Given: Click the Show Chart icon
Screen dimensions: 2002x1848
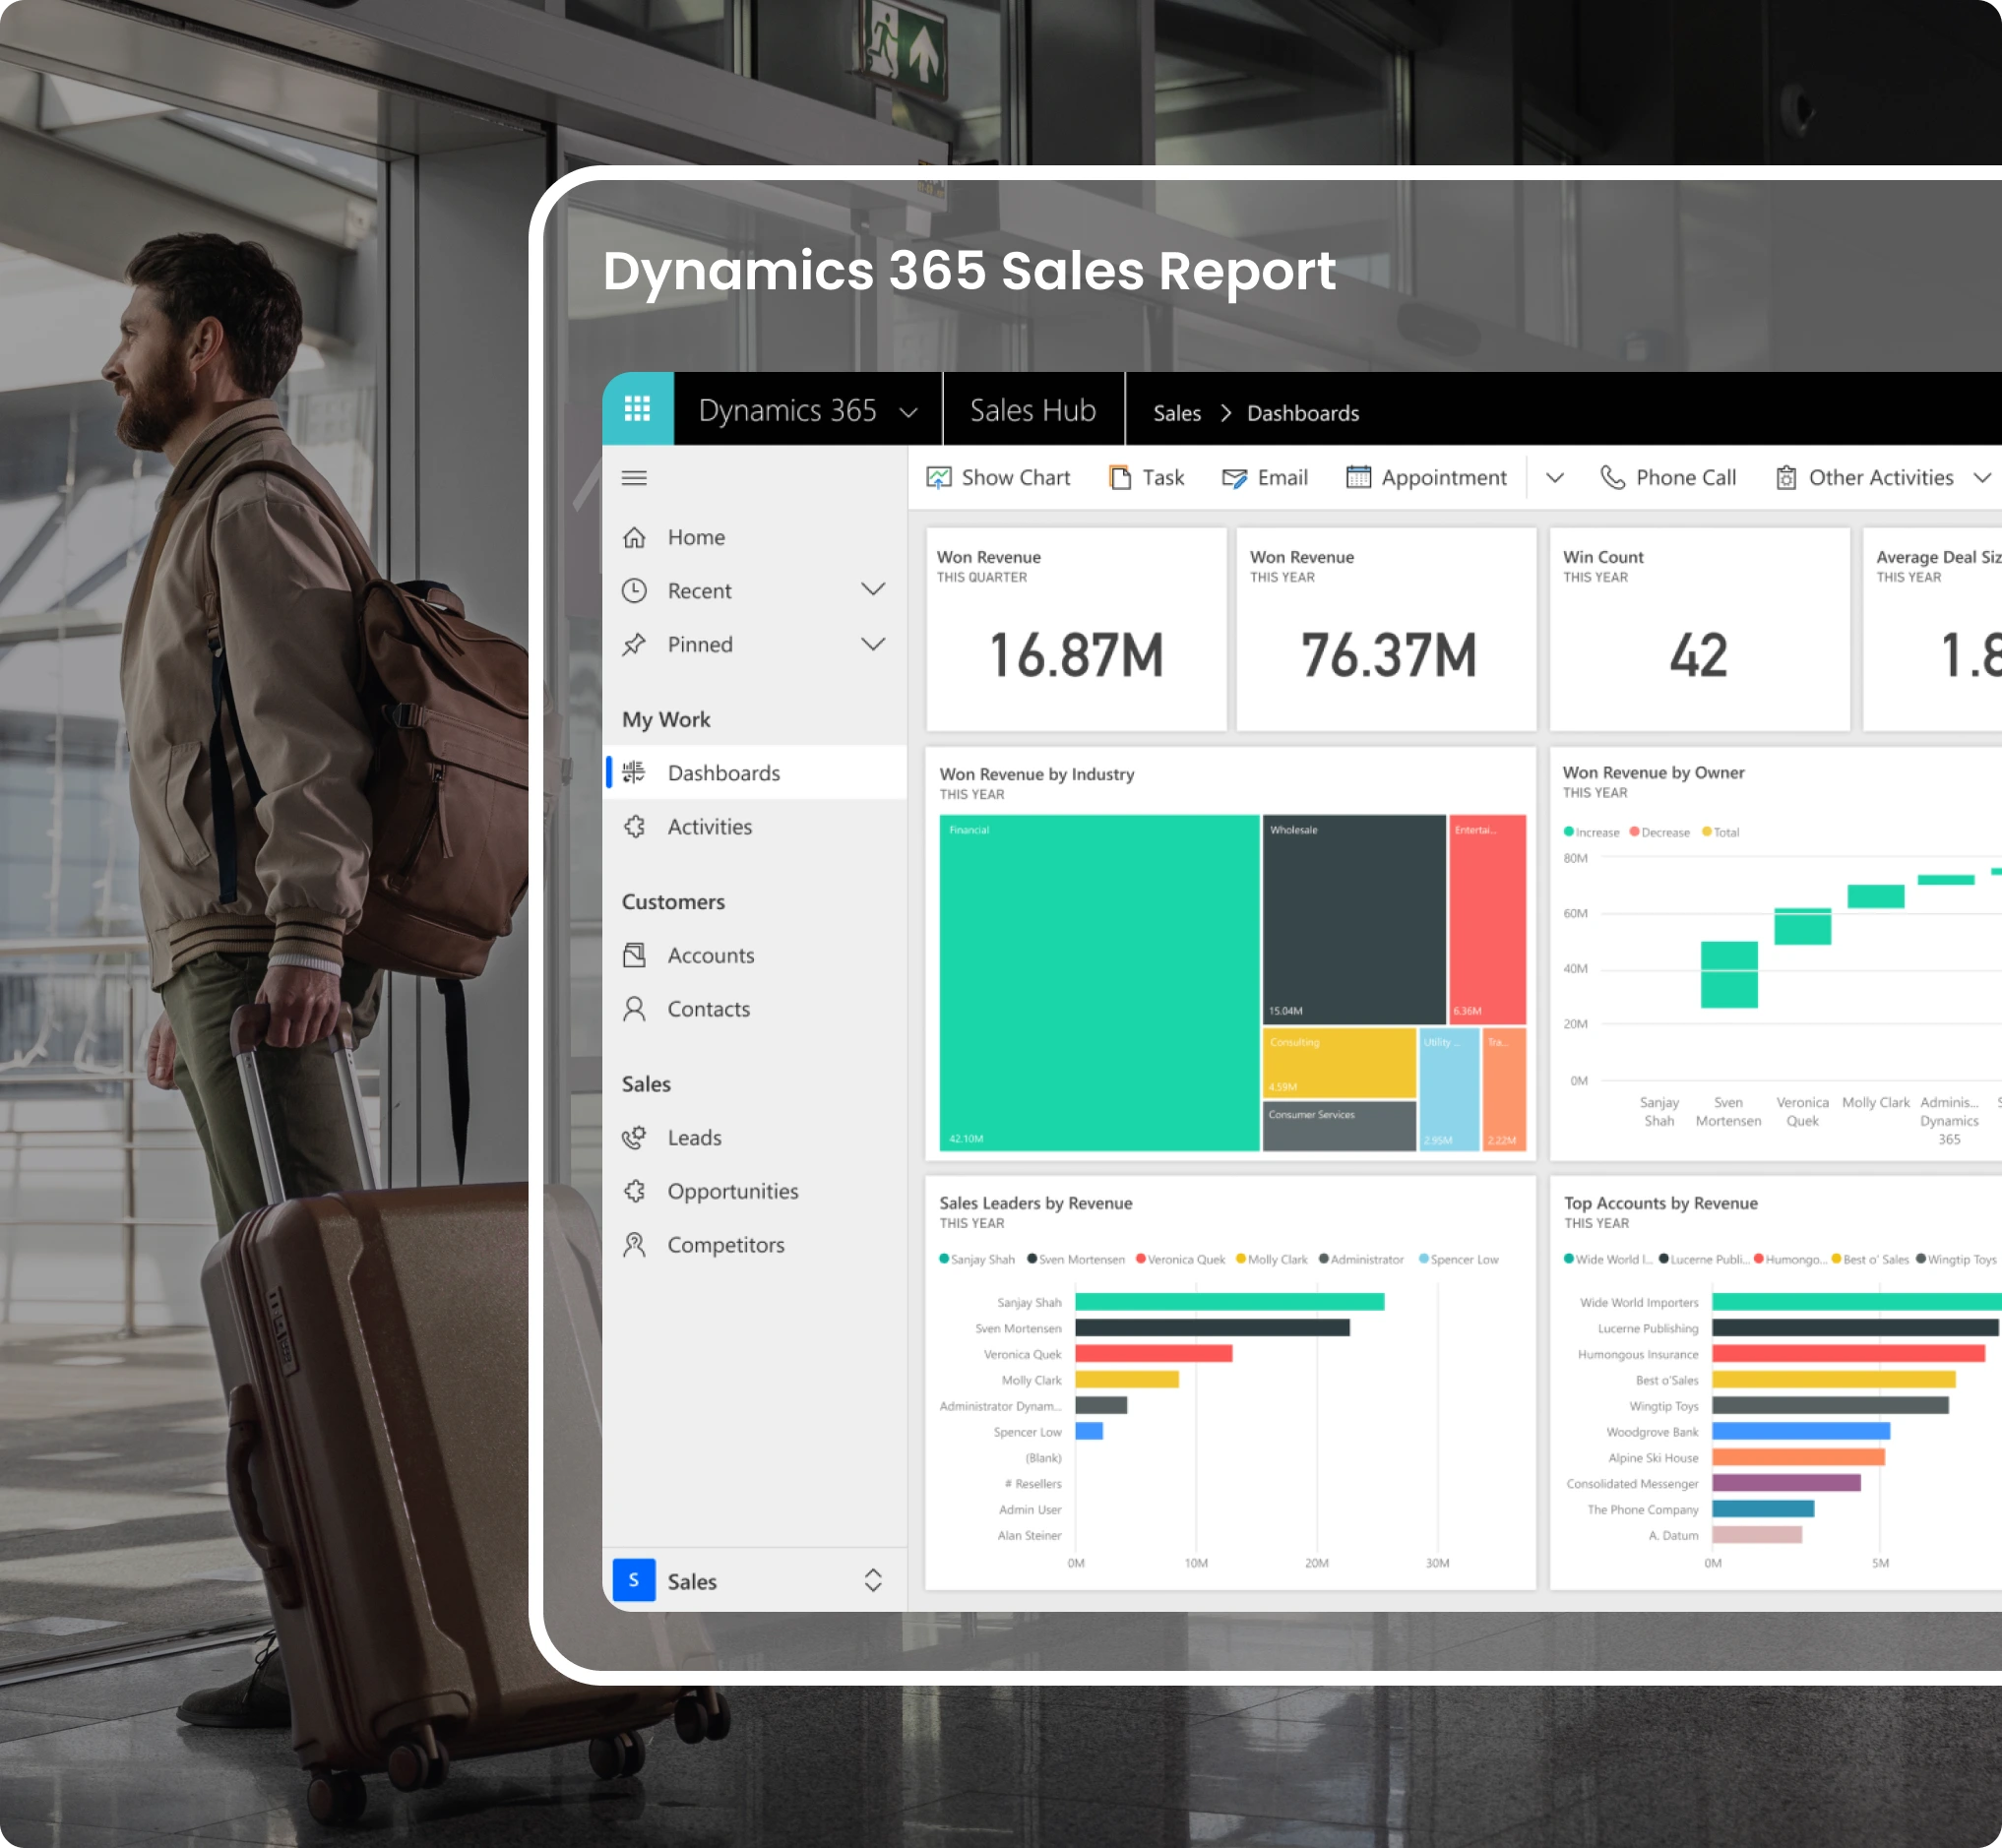Looking at the screenshot, I should point(938,478).
